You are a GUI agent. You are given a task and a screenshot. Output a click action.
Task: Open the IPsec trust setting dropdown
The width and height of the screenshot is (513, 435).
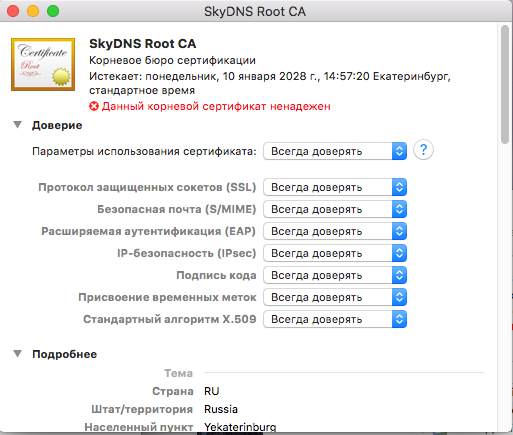coord(335,253)
